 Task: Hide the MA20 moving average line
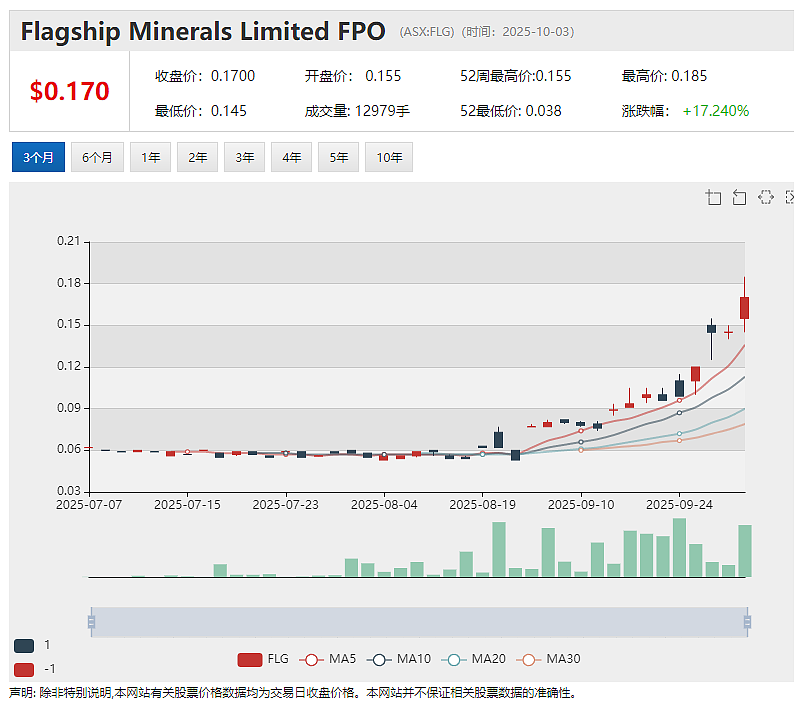pyautogui.click(x=473, y=659)
